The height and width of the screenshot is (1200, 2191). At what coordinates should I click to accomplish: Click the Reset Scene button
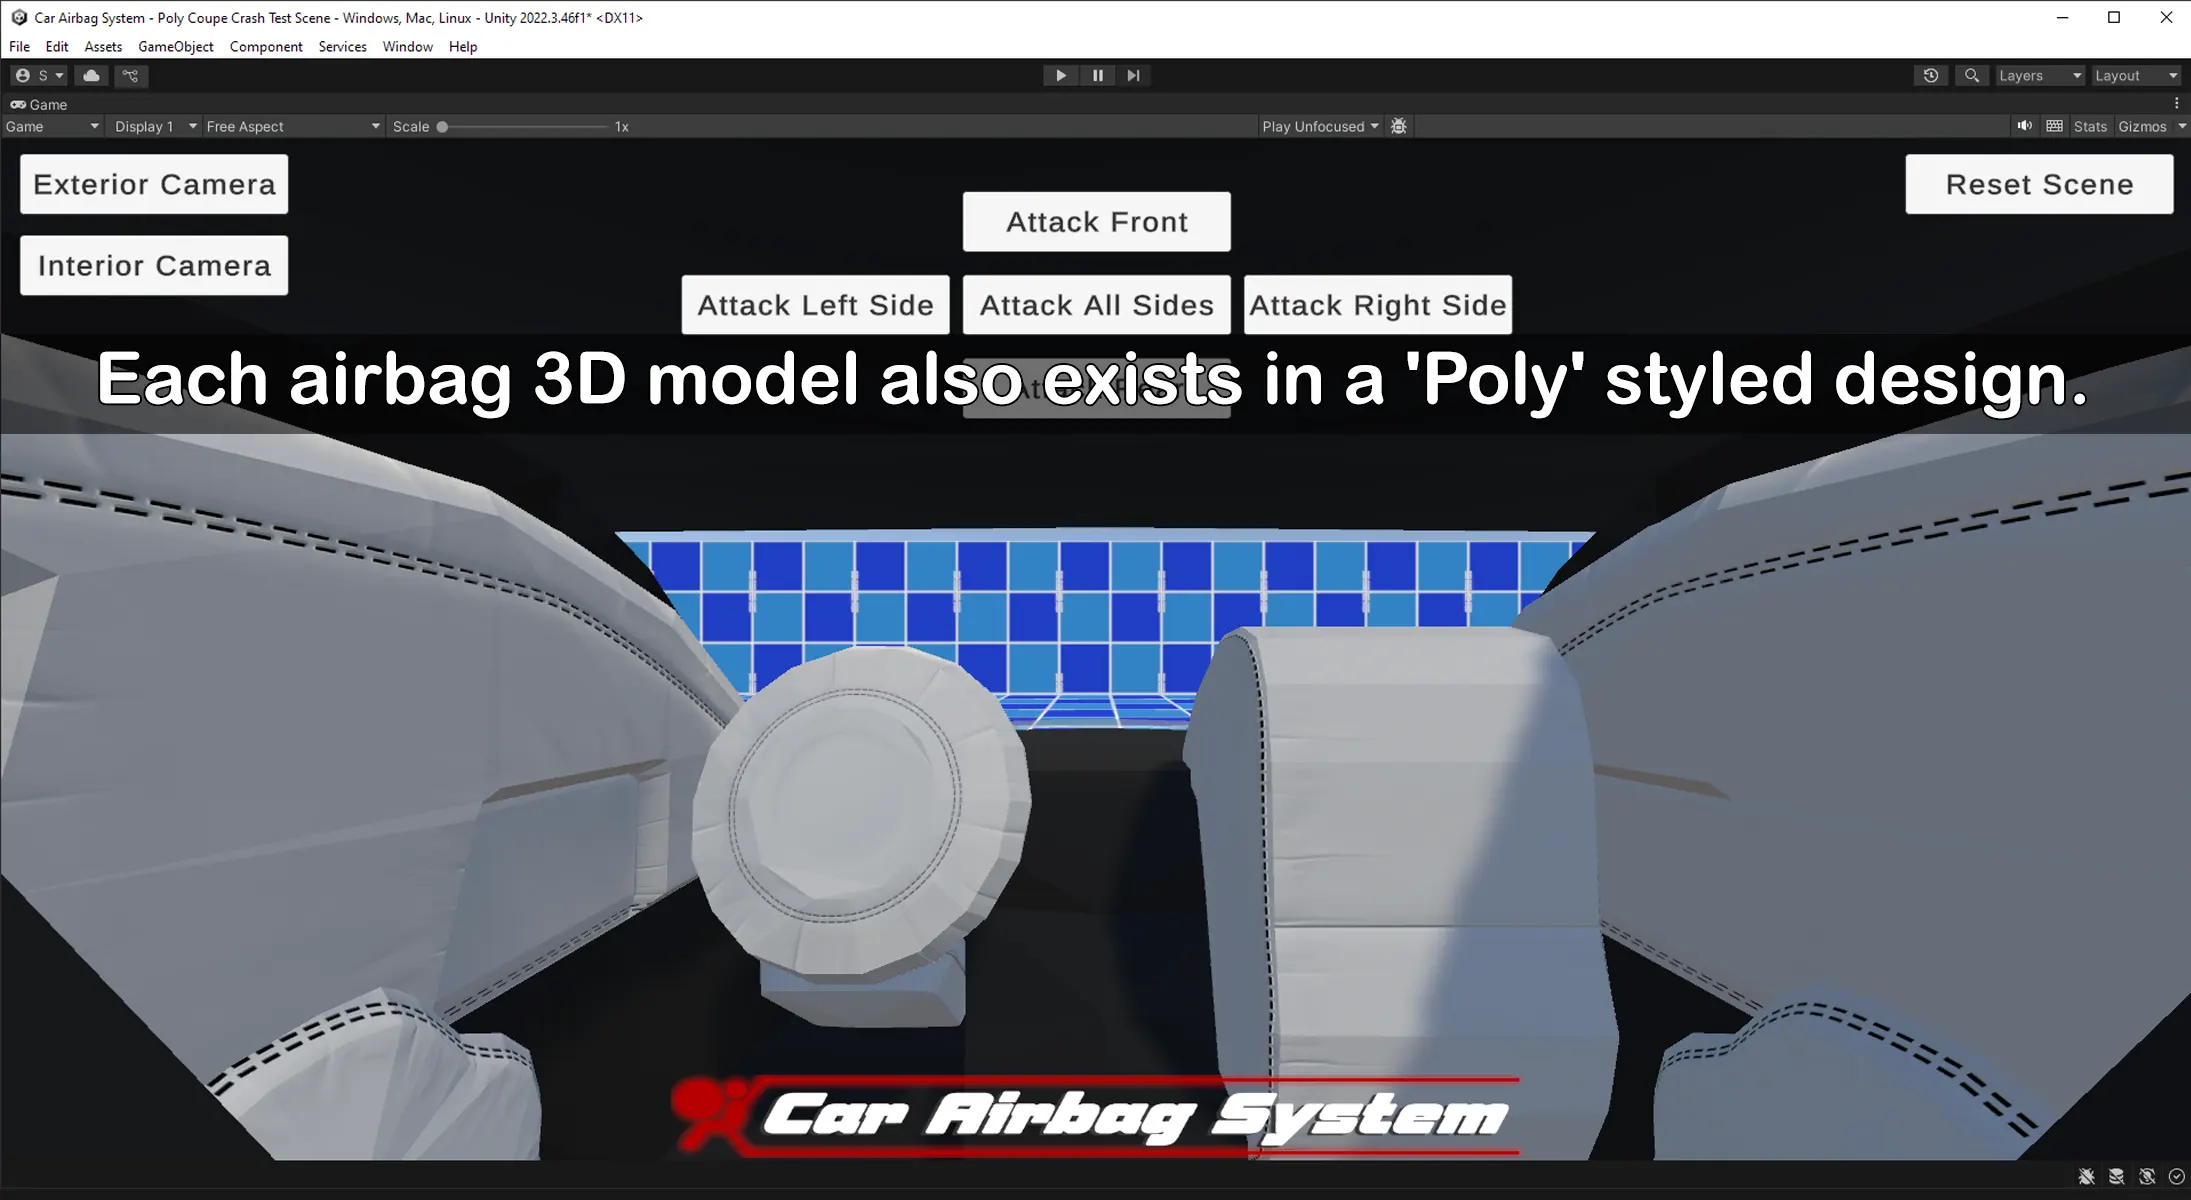point(2038,185)
